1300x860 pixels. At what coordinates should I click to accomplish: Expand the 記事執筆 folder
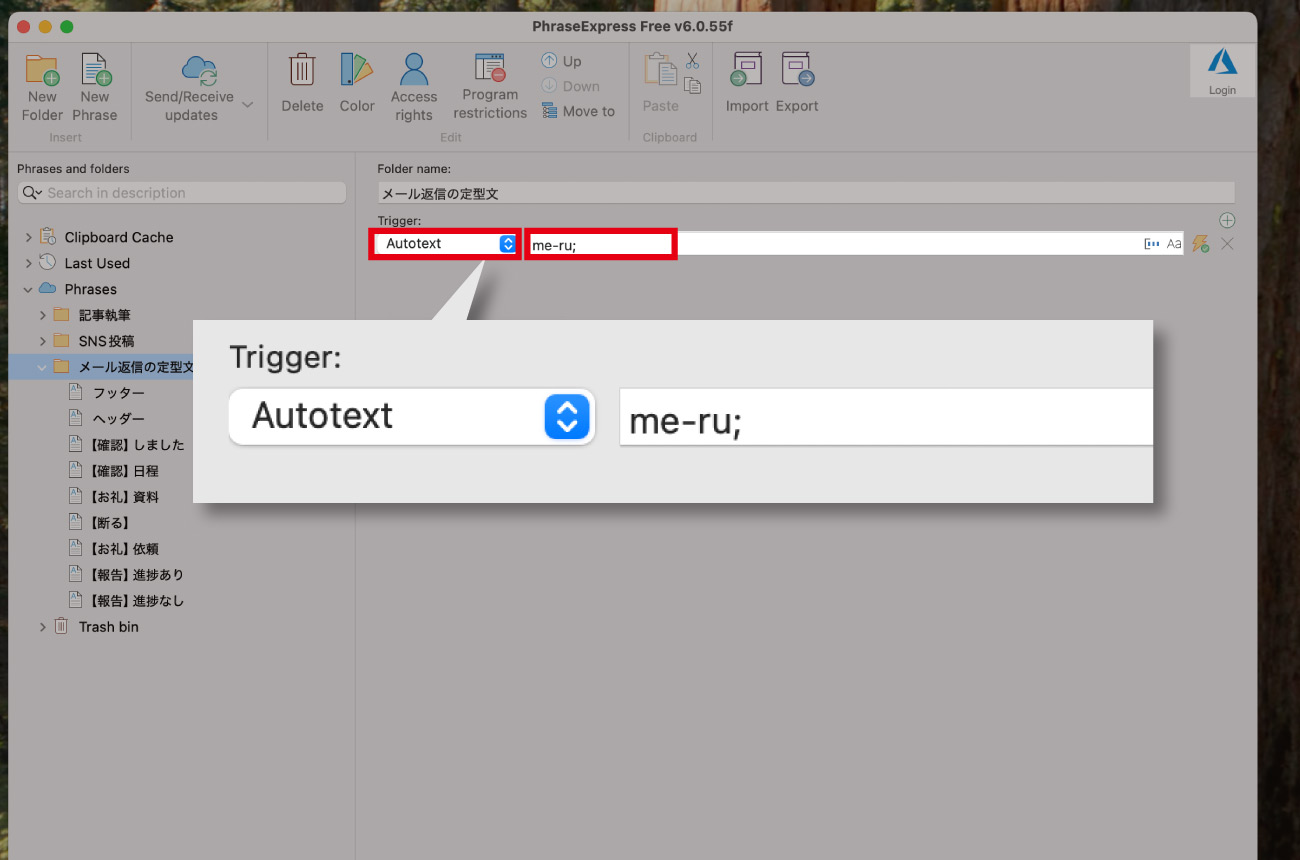tap(42, 315)
